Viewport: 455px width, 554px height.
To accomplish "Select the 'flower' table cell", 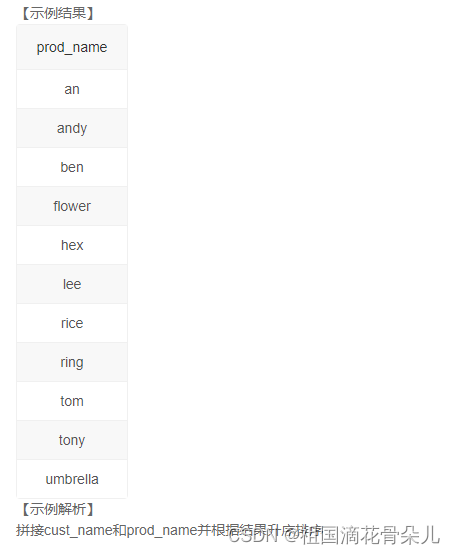I will [72, 206].
